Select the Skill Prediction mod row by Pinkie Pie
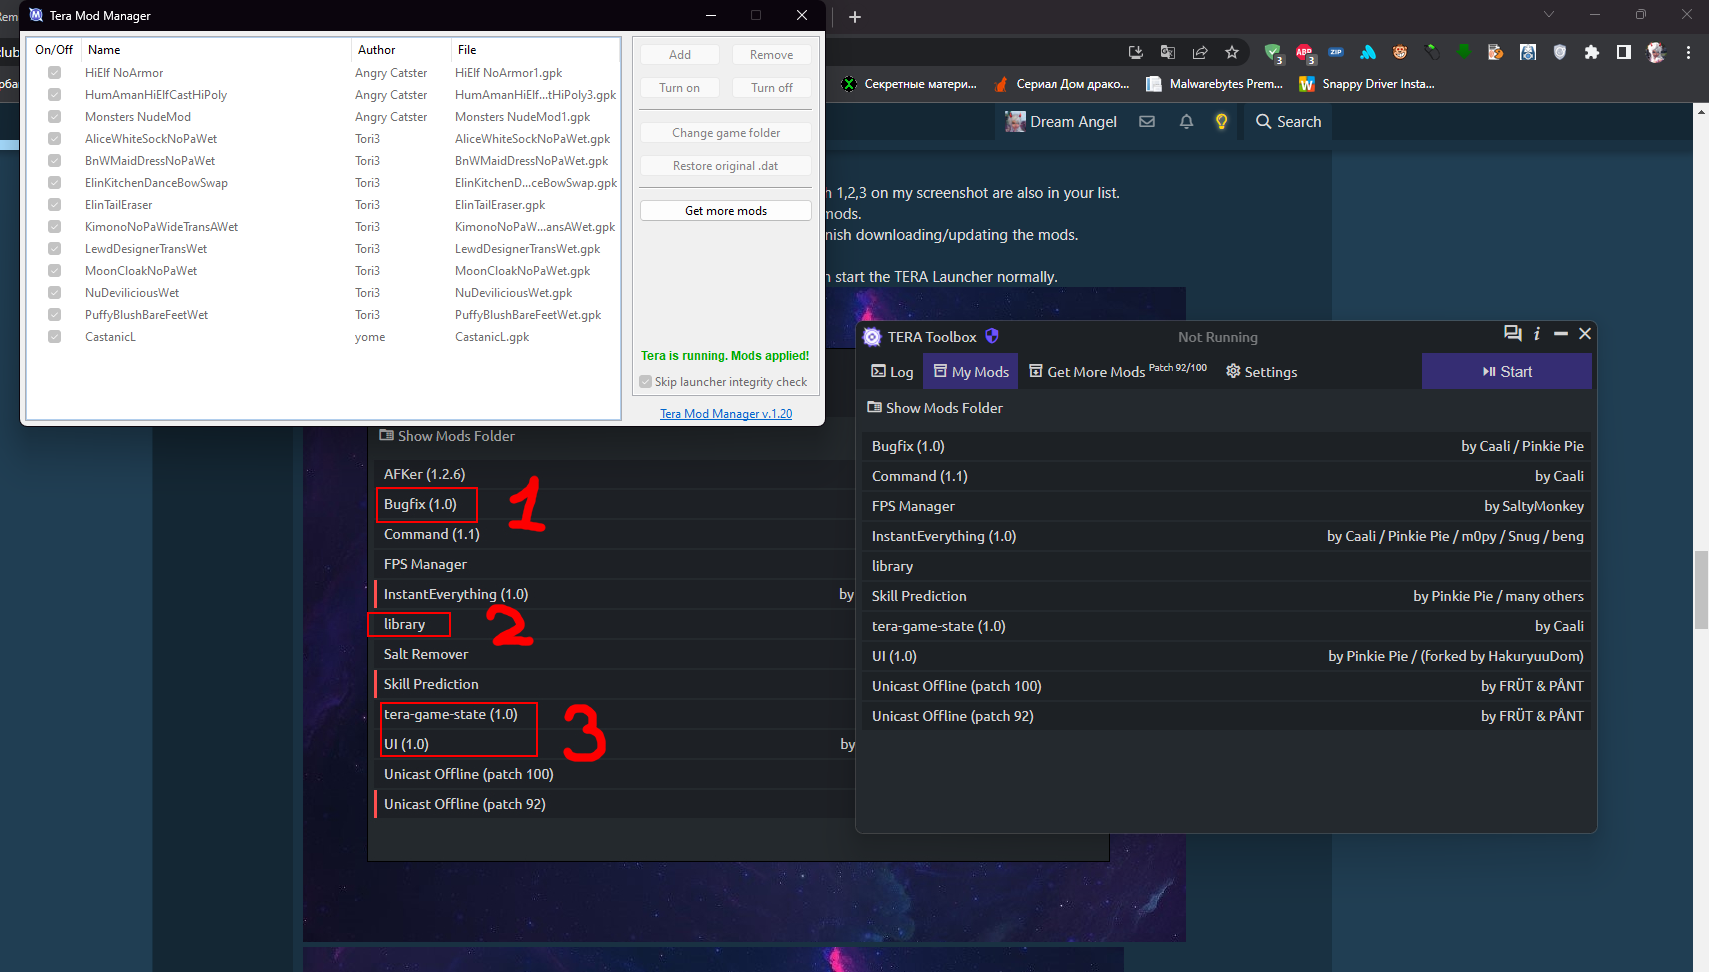 point(1226,596)
